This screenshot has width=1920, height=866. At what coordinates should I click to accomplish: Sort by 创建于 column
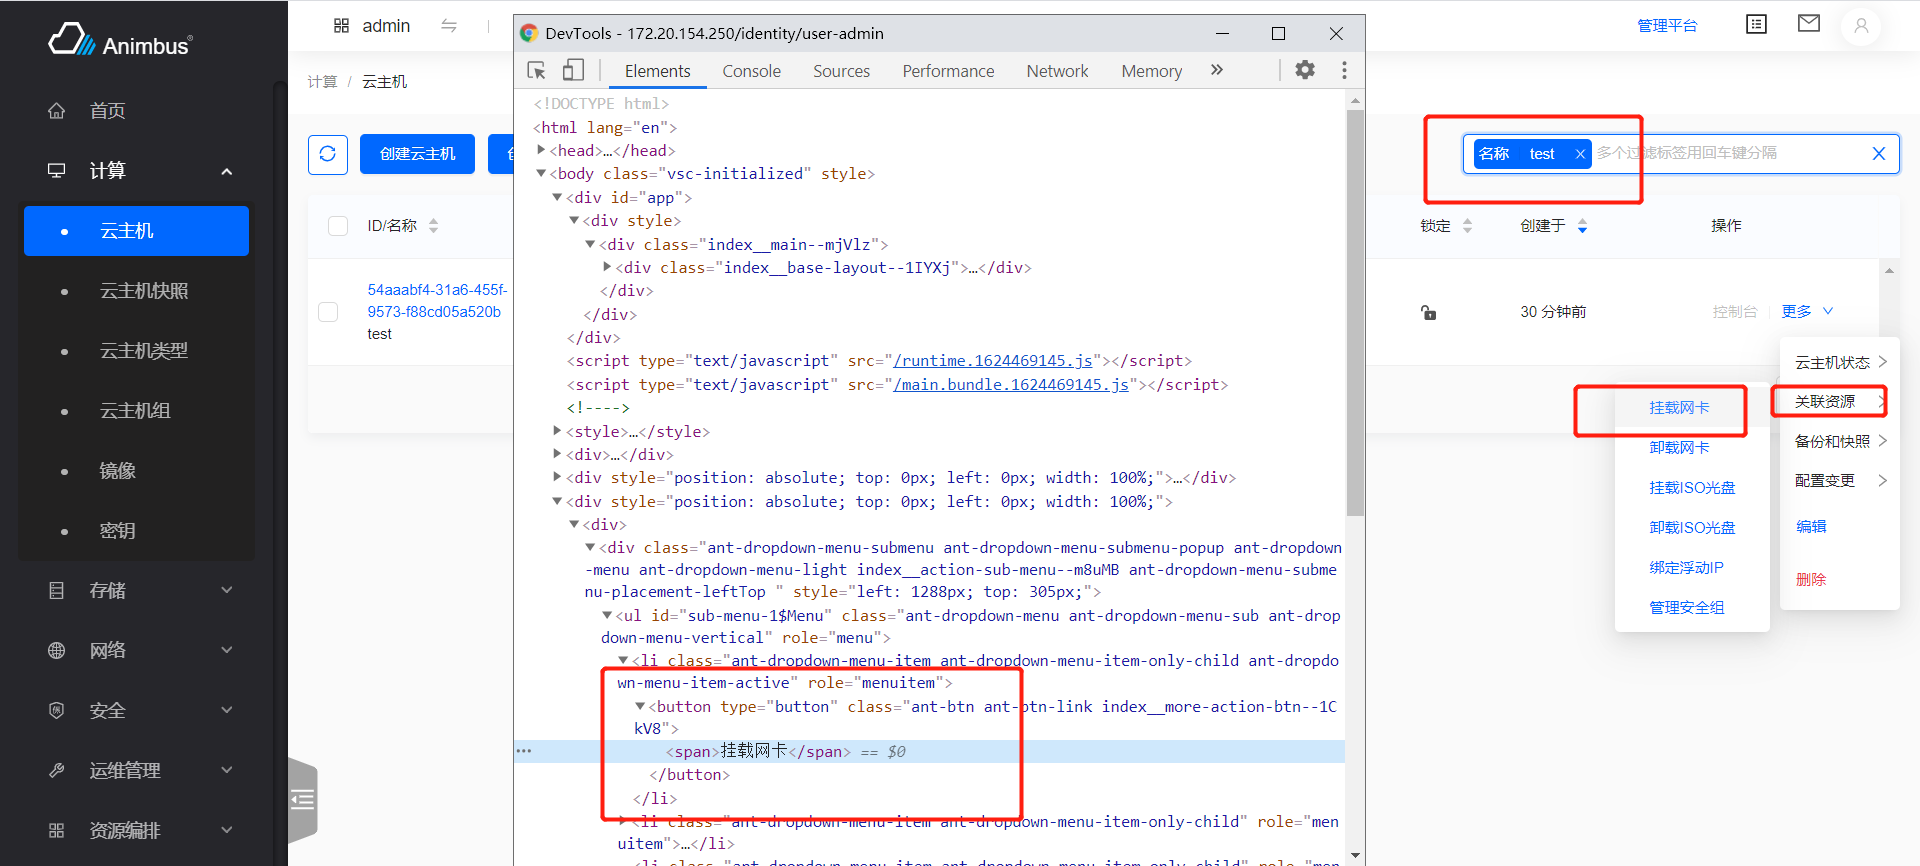click(x=1582, y=226)
